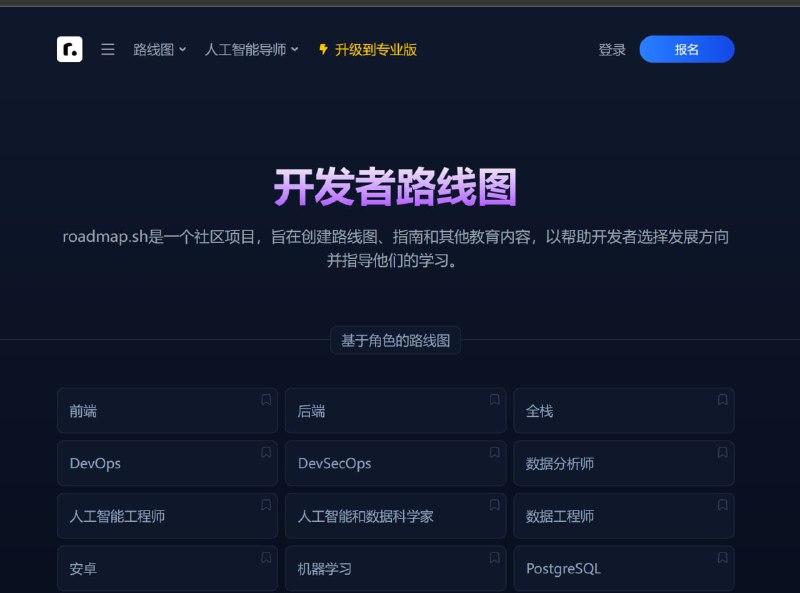The width and height of the screenshot is (800, 593).
Task: Open the 数据分析师 roadmap card
Action: pyautogui.click(x=624, y=463)
